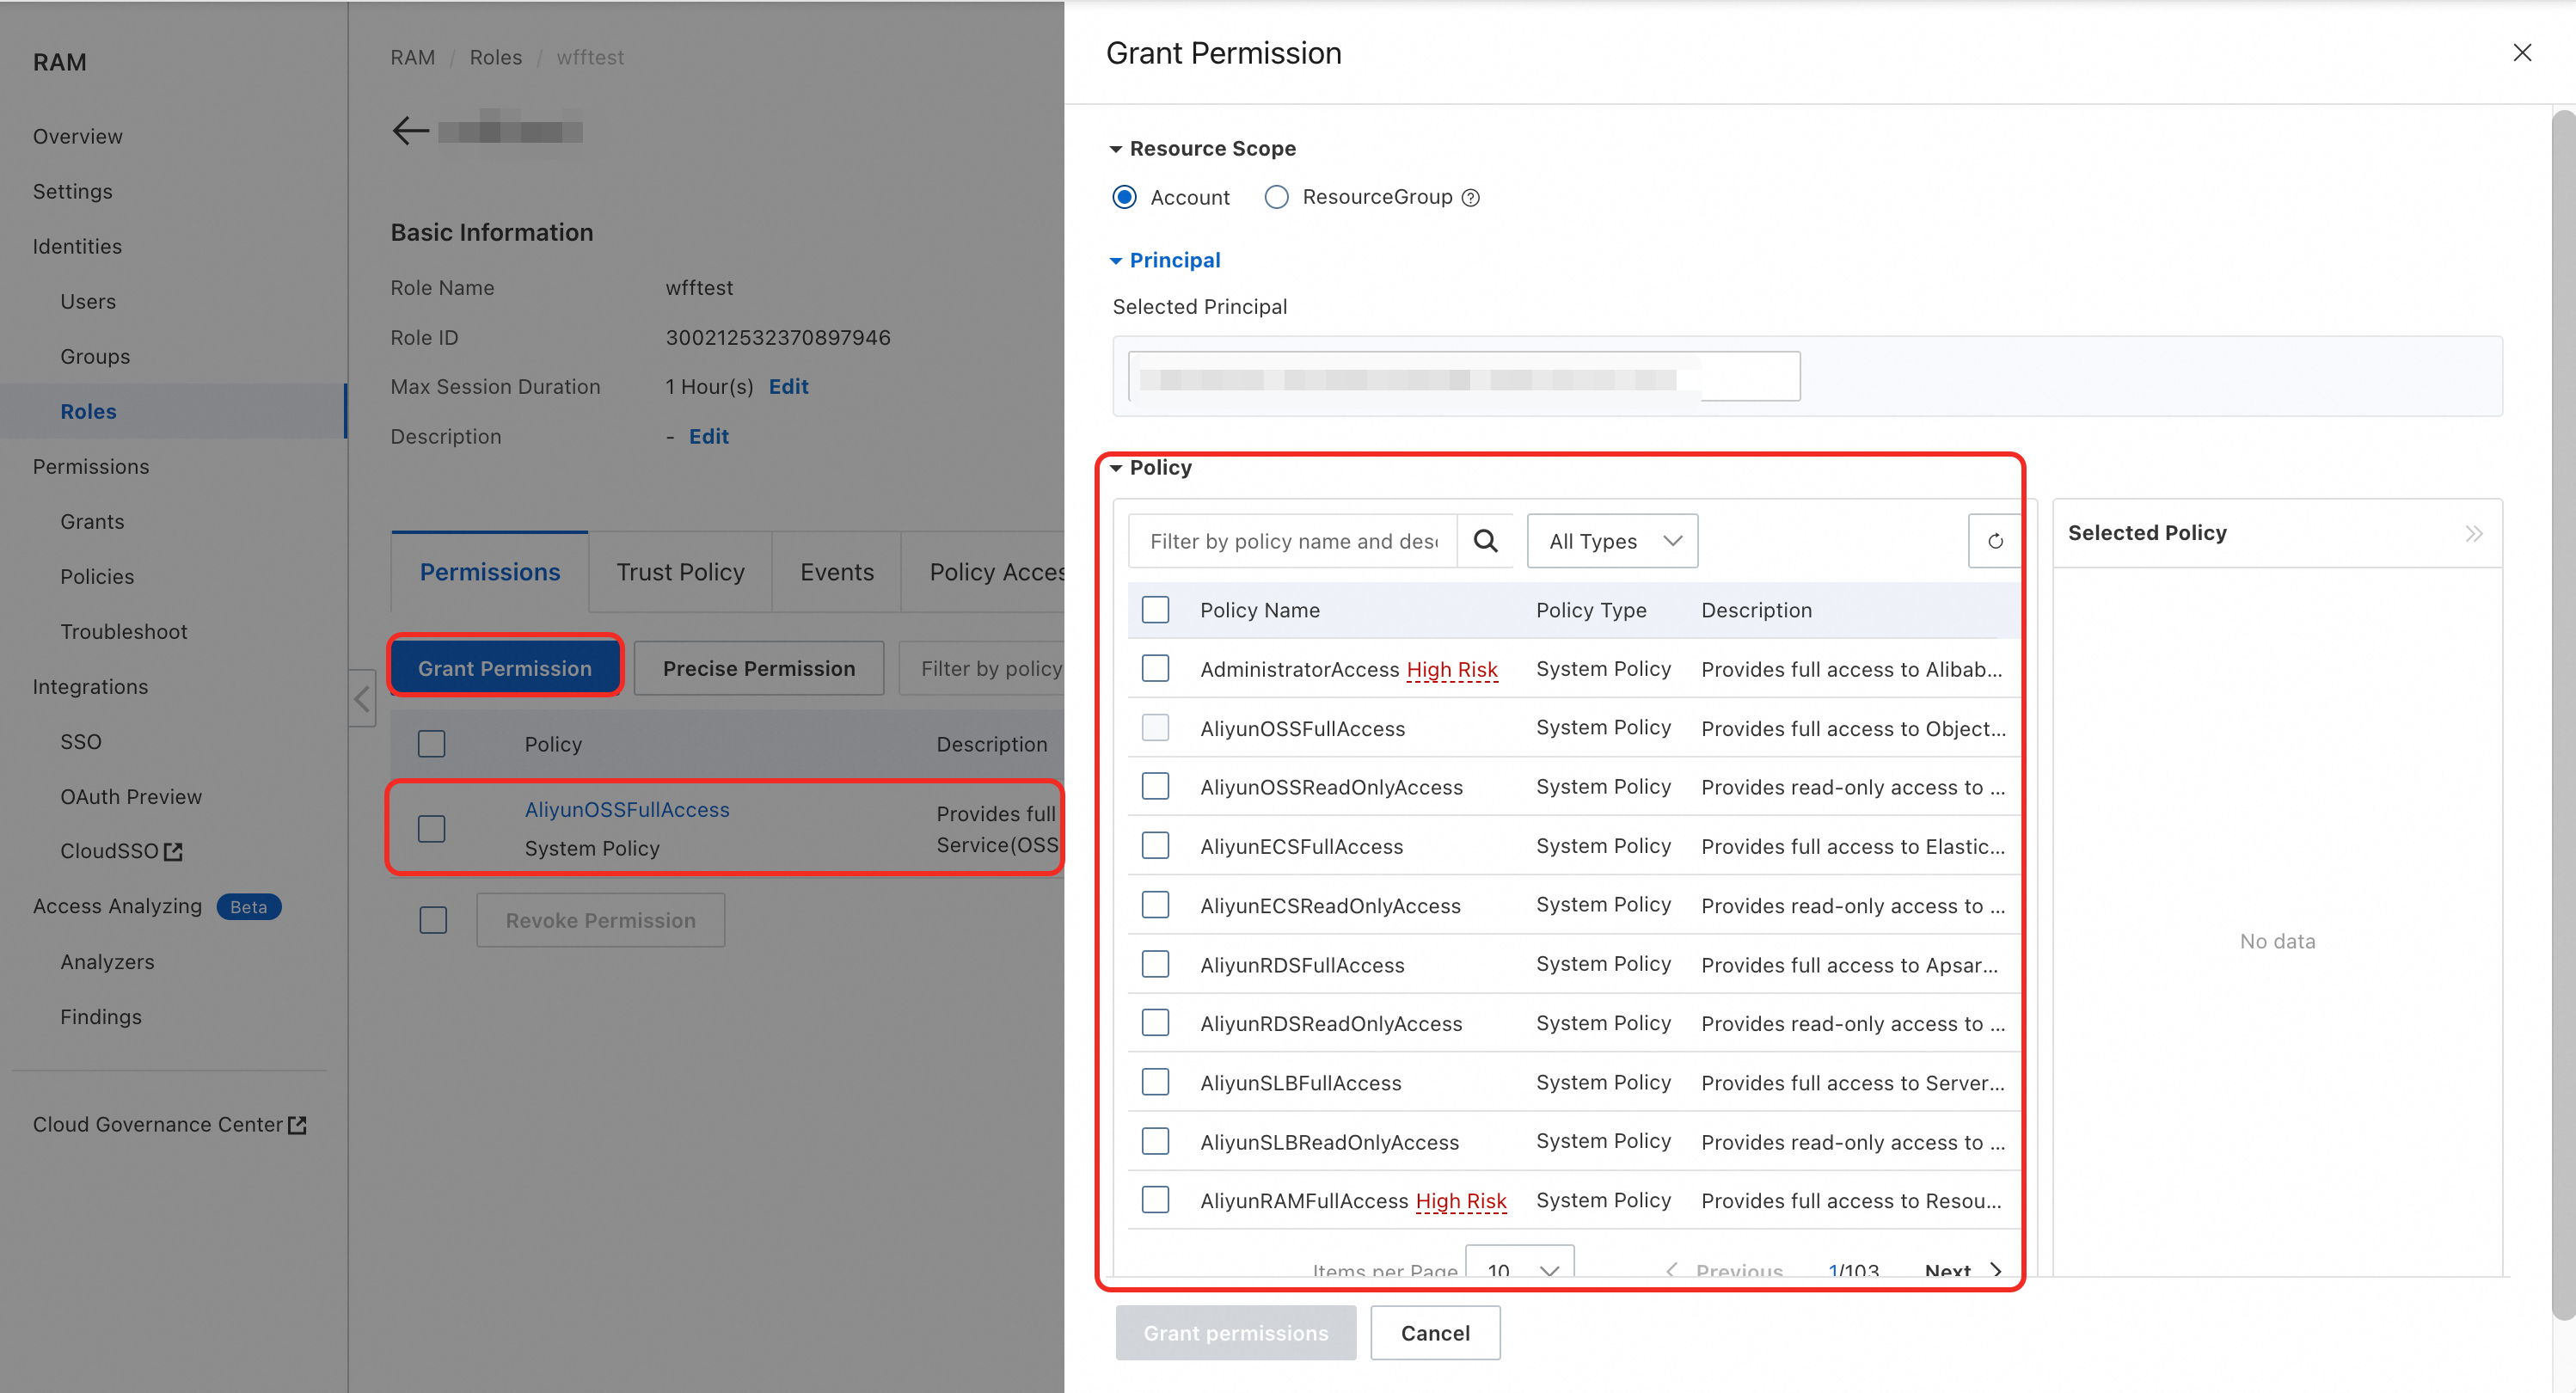This screenshot has width=2576, height=1393.
Task: Click the Cancel button
Action: 1434,1333
